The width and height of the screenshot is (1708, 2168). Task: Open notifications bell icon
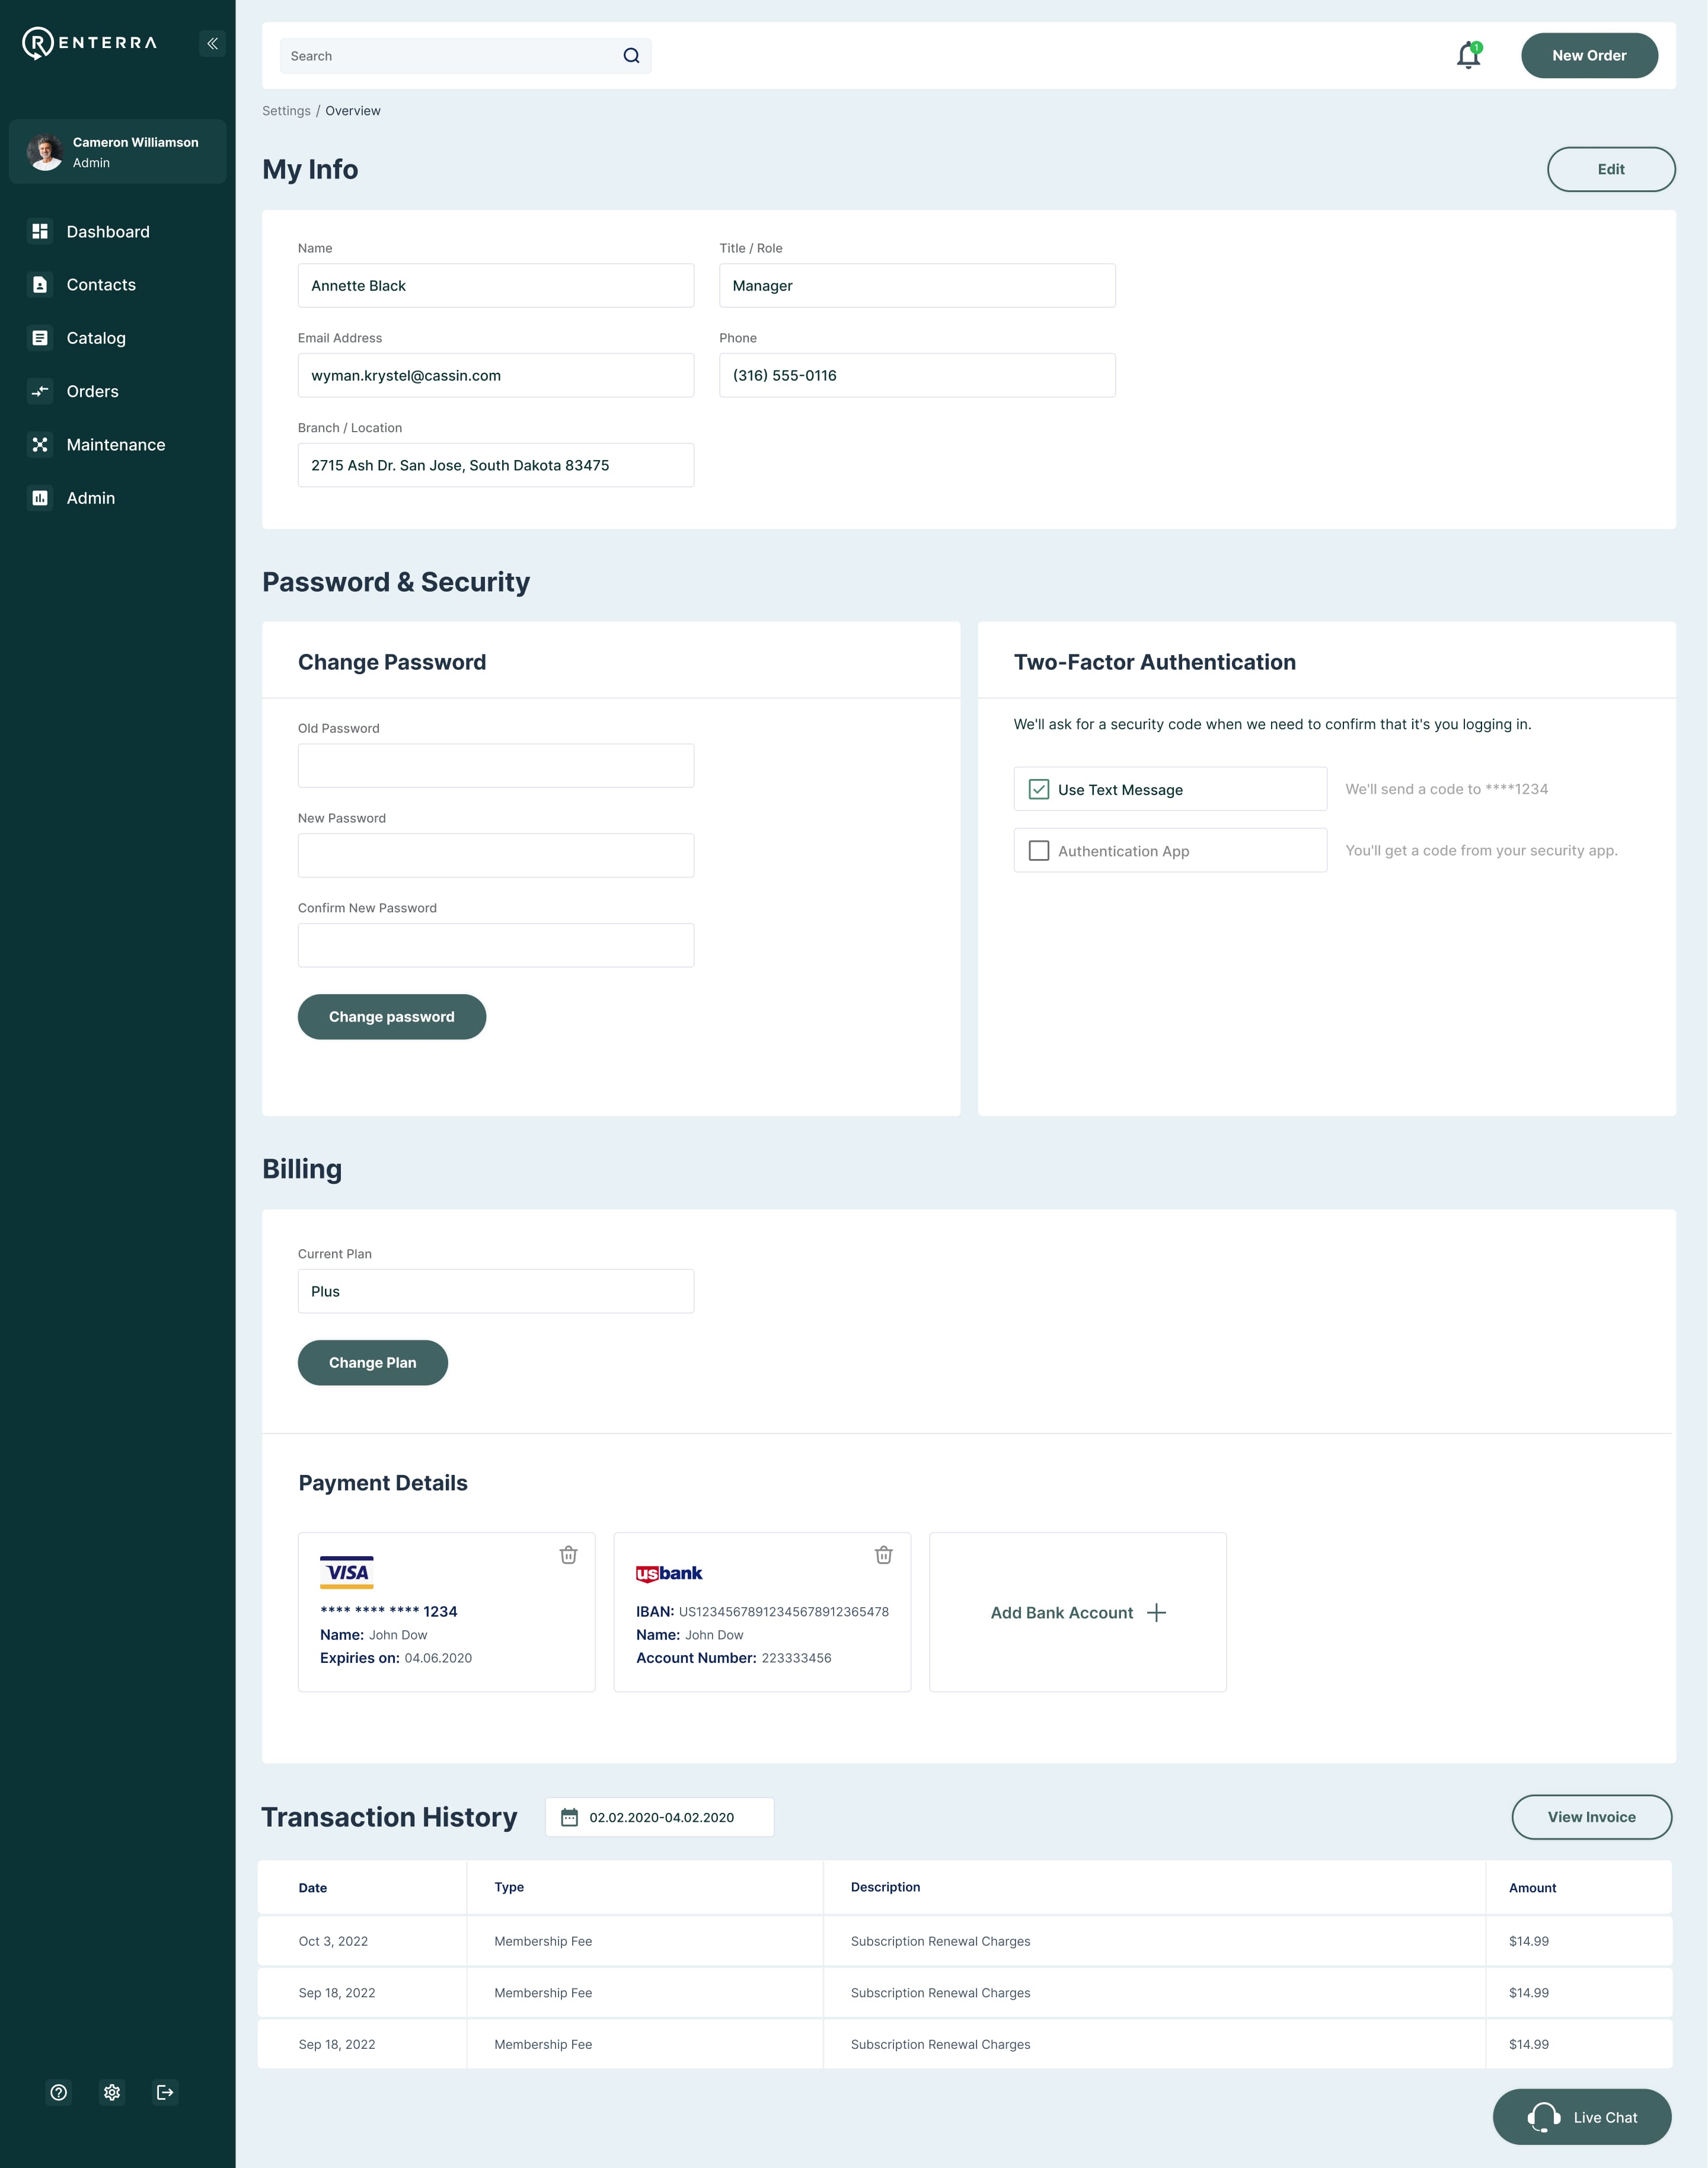point(1468,55)
